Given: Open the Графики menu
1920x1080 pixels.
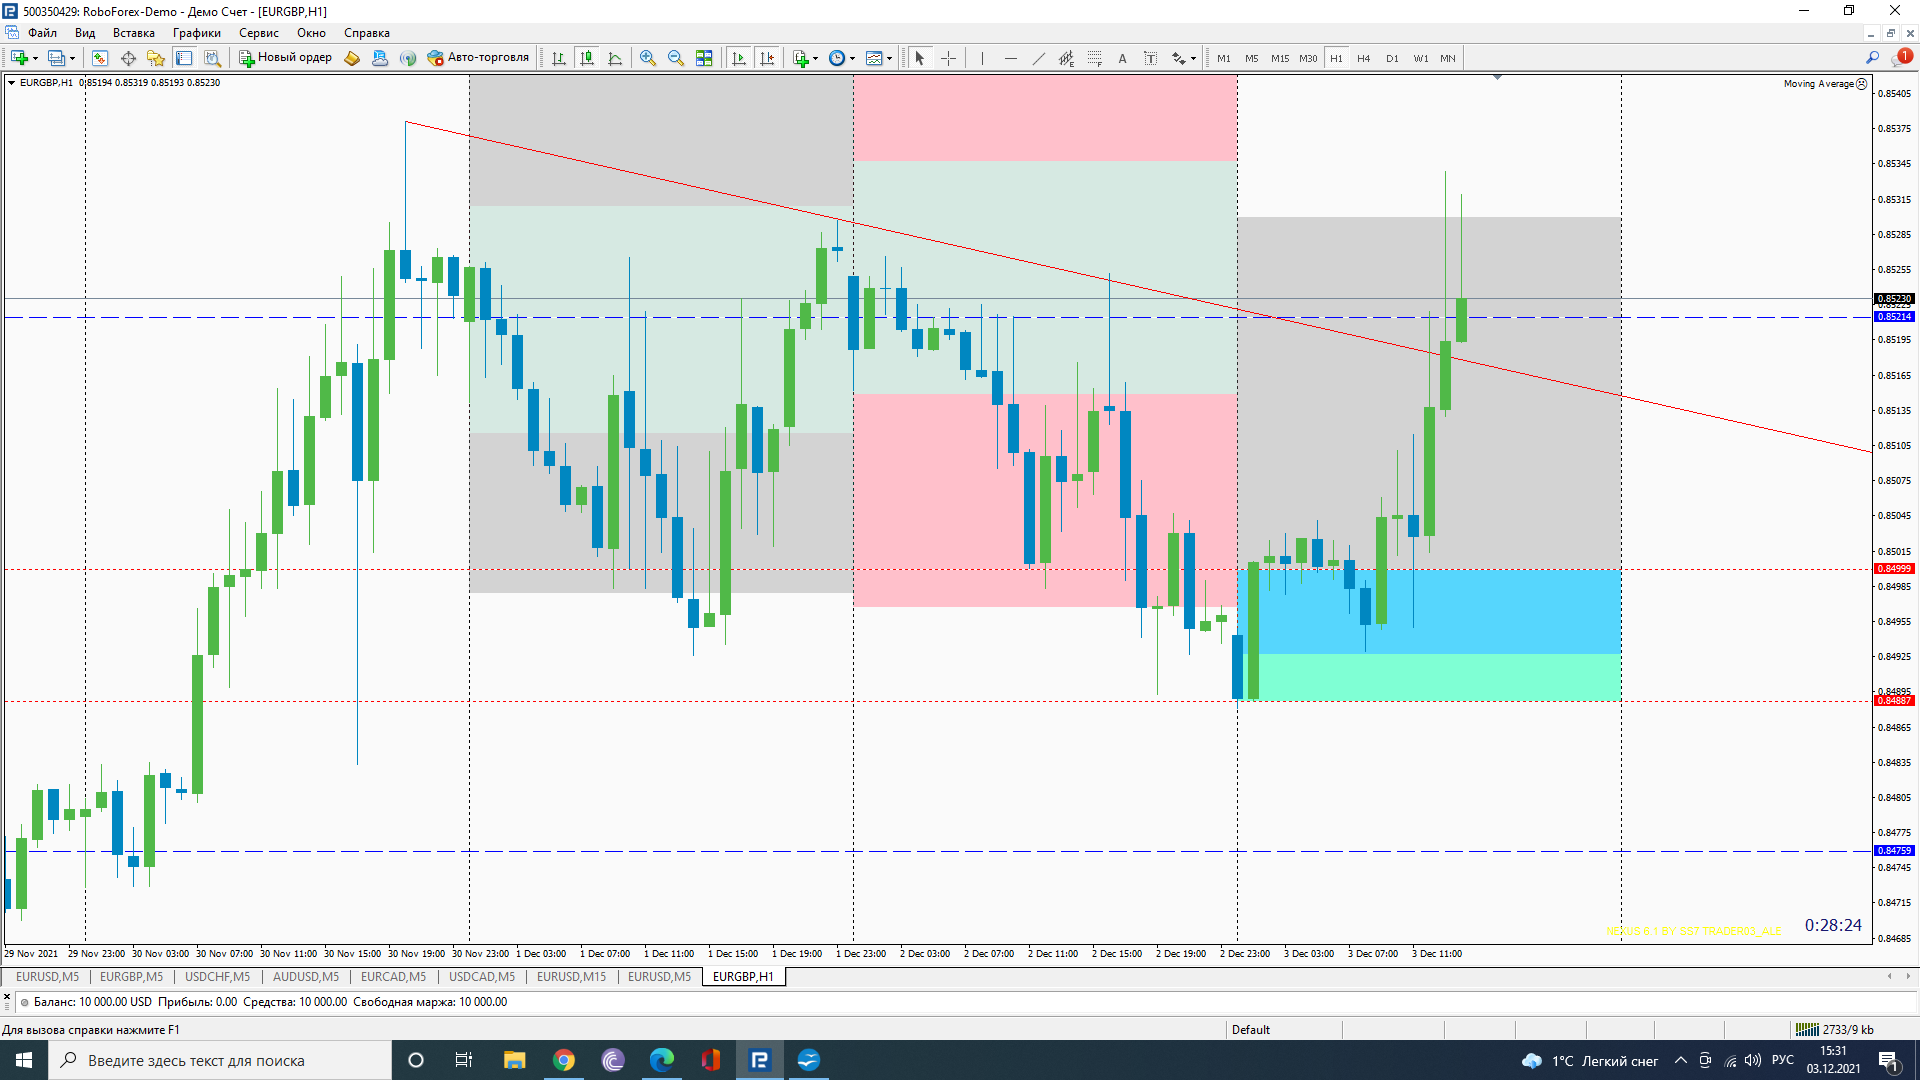Looking at the screenshot, I should [196, 33].
